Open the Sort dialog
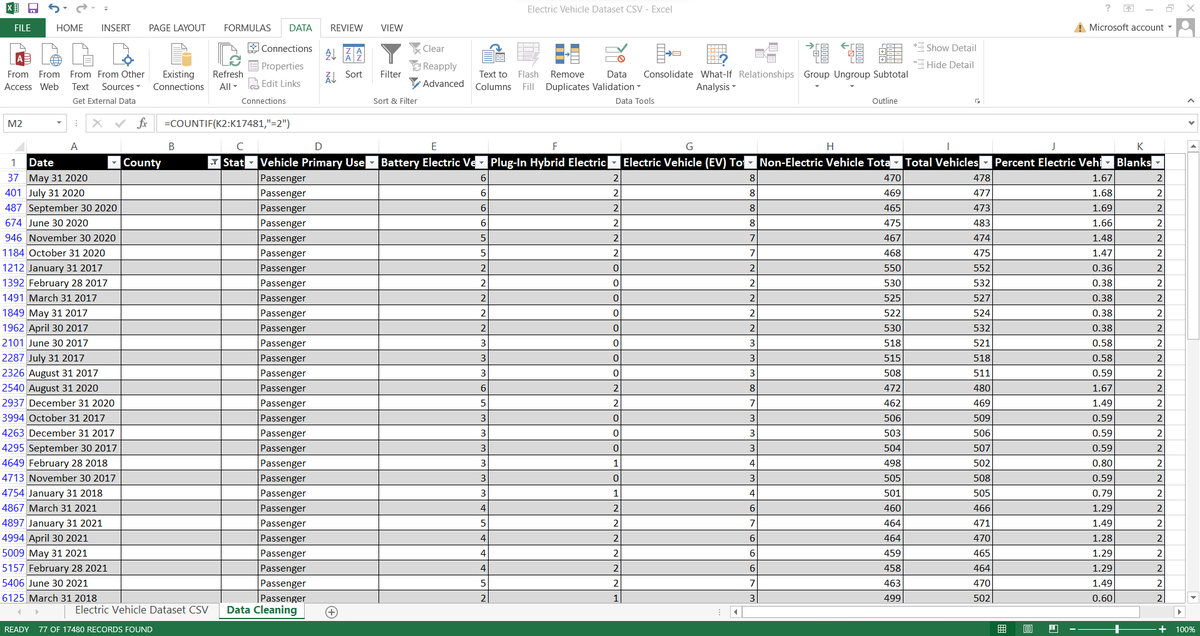 pyautogui.click(x=353, y=62)
